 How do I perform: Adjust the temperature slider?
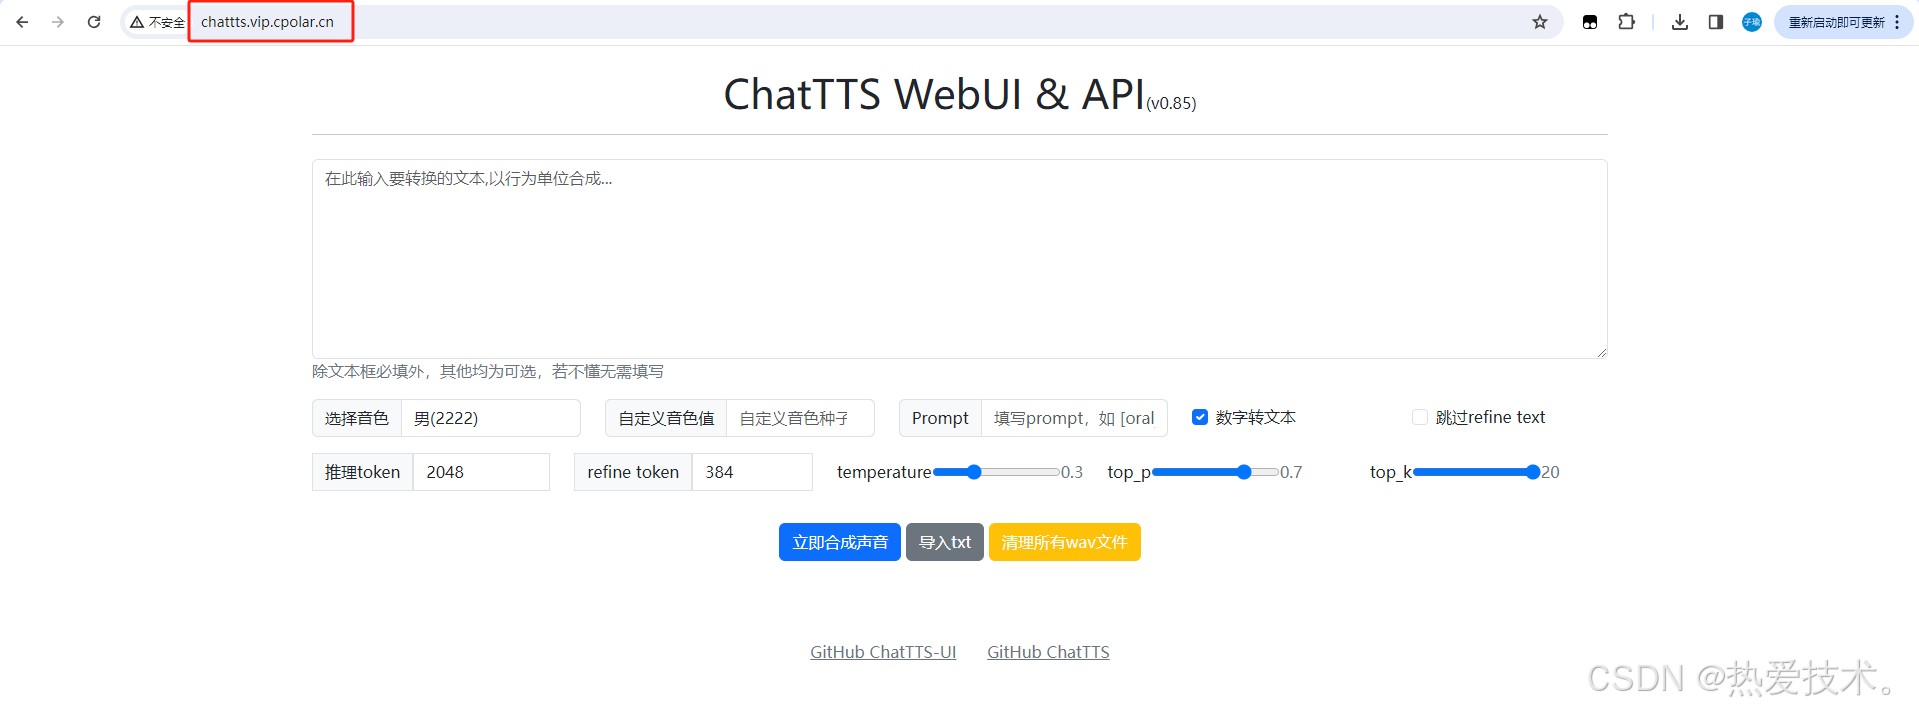tap(996, 472)
